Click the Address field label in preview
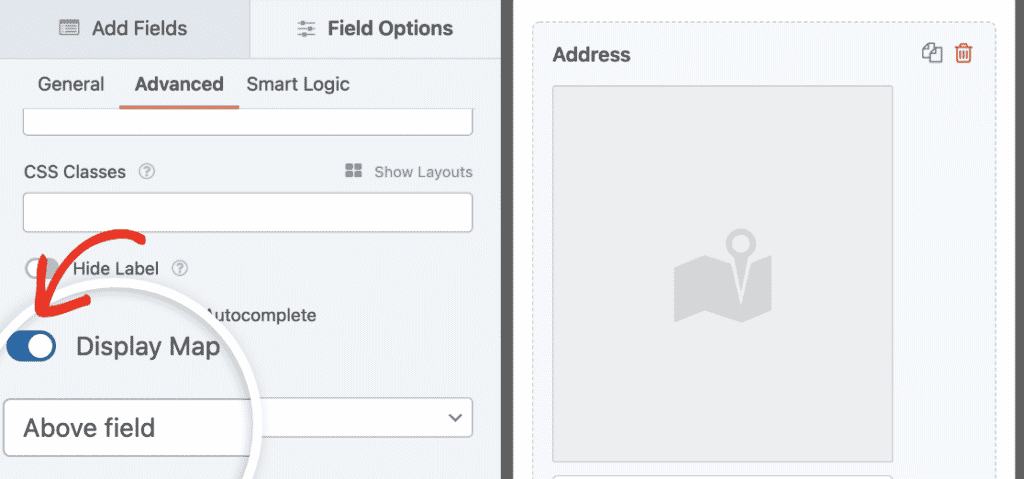1024x479 pixels. click(591, 54)
